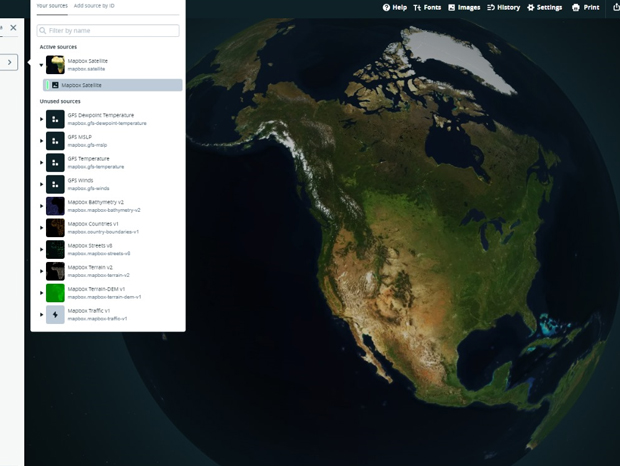Click the Mapbox Bathymetry v2 thumbnail
This screenshot has width=620, height=466.
pos(55,206)
